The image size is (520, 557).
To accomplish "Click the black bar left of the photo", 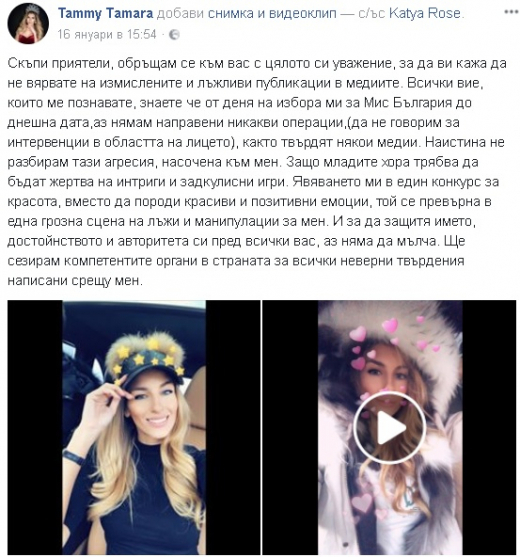I will coord(35,427).
